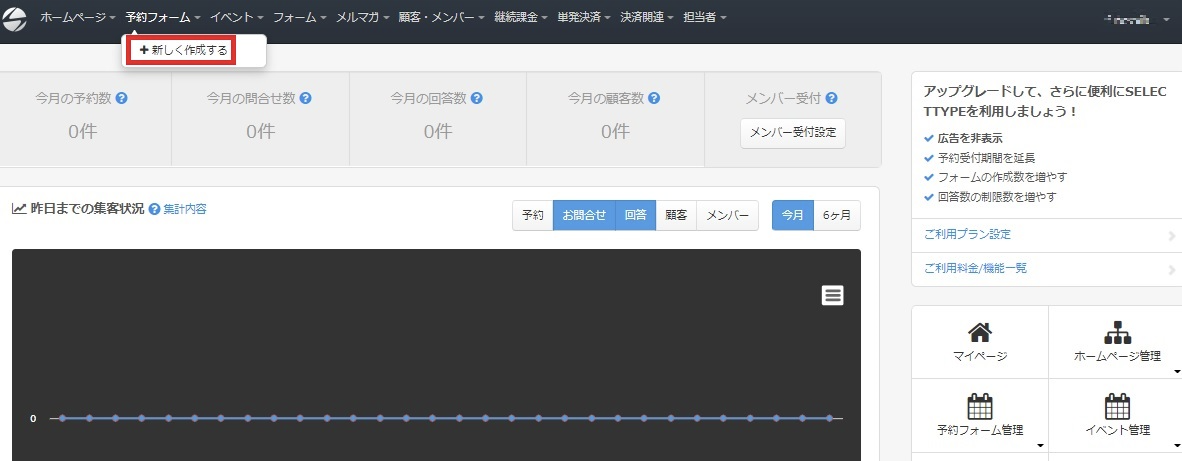1182x461 pixels.
Task: Toggle the 予約 chart filter
Action: [532, 215]
